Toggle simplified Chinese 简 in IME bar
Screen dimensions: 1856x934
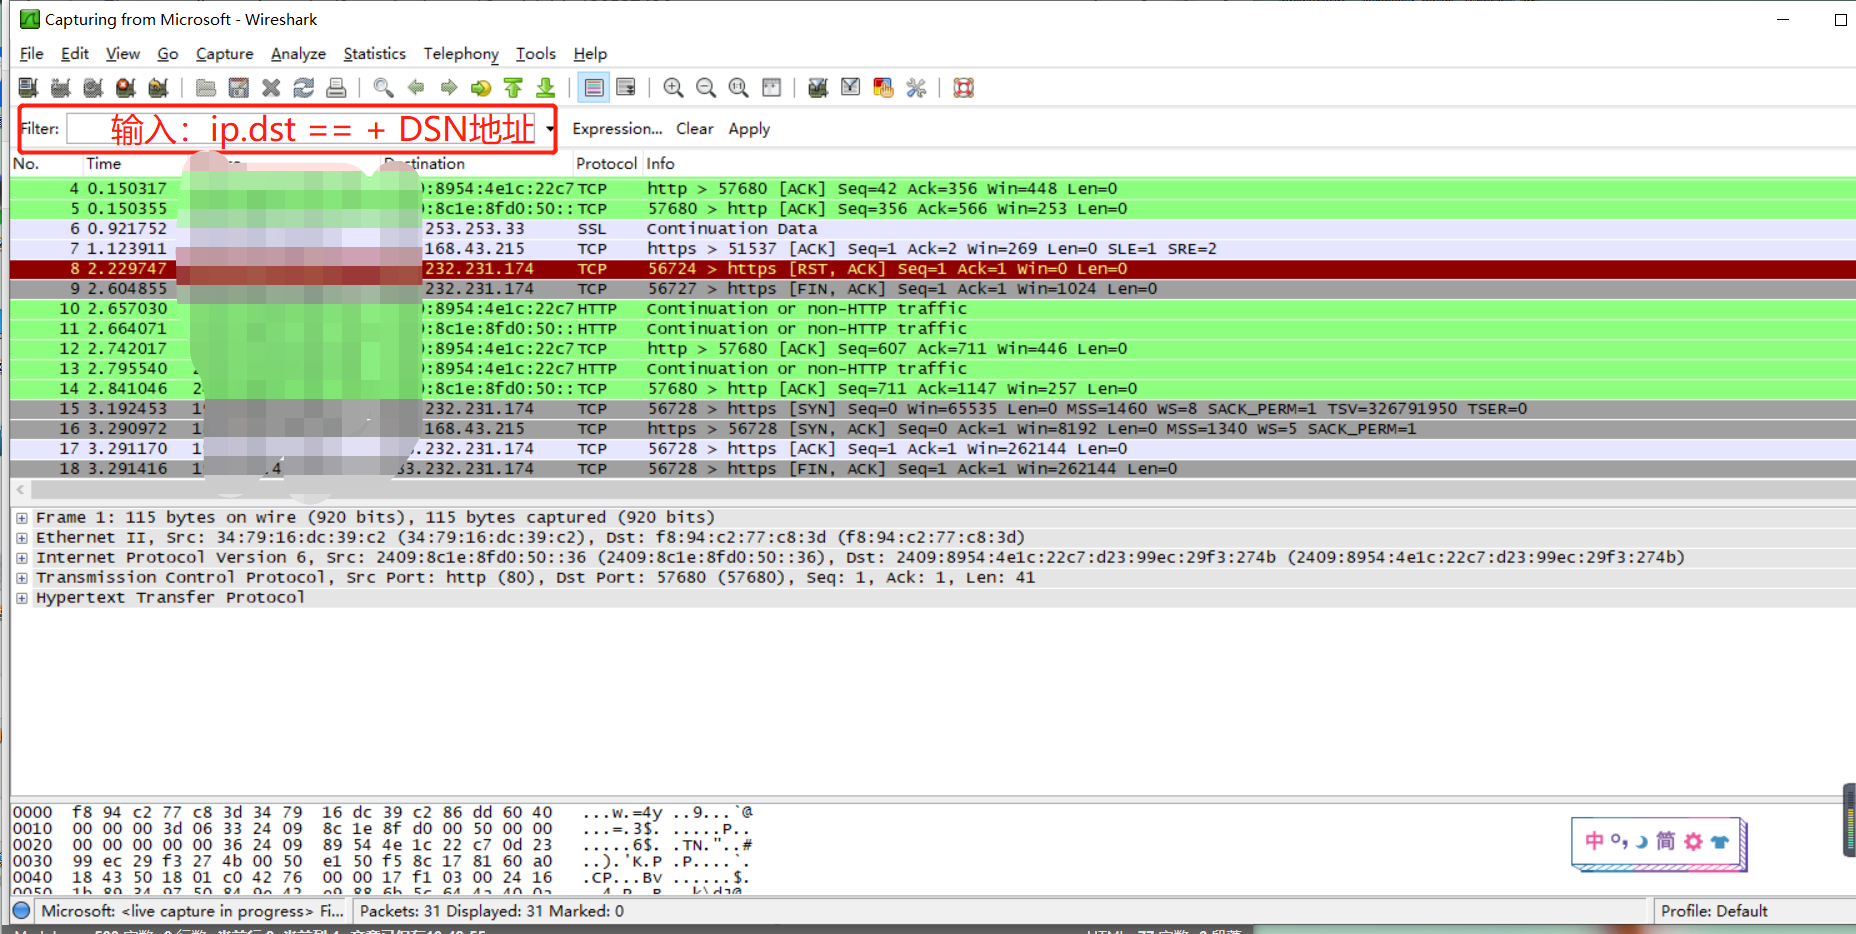[1666, 841]
